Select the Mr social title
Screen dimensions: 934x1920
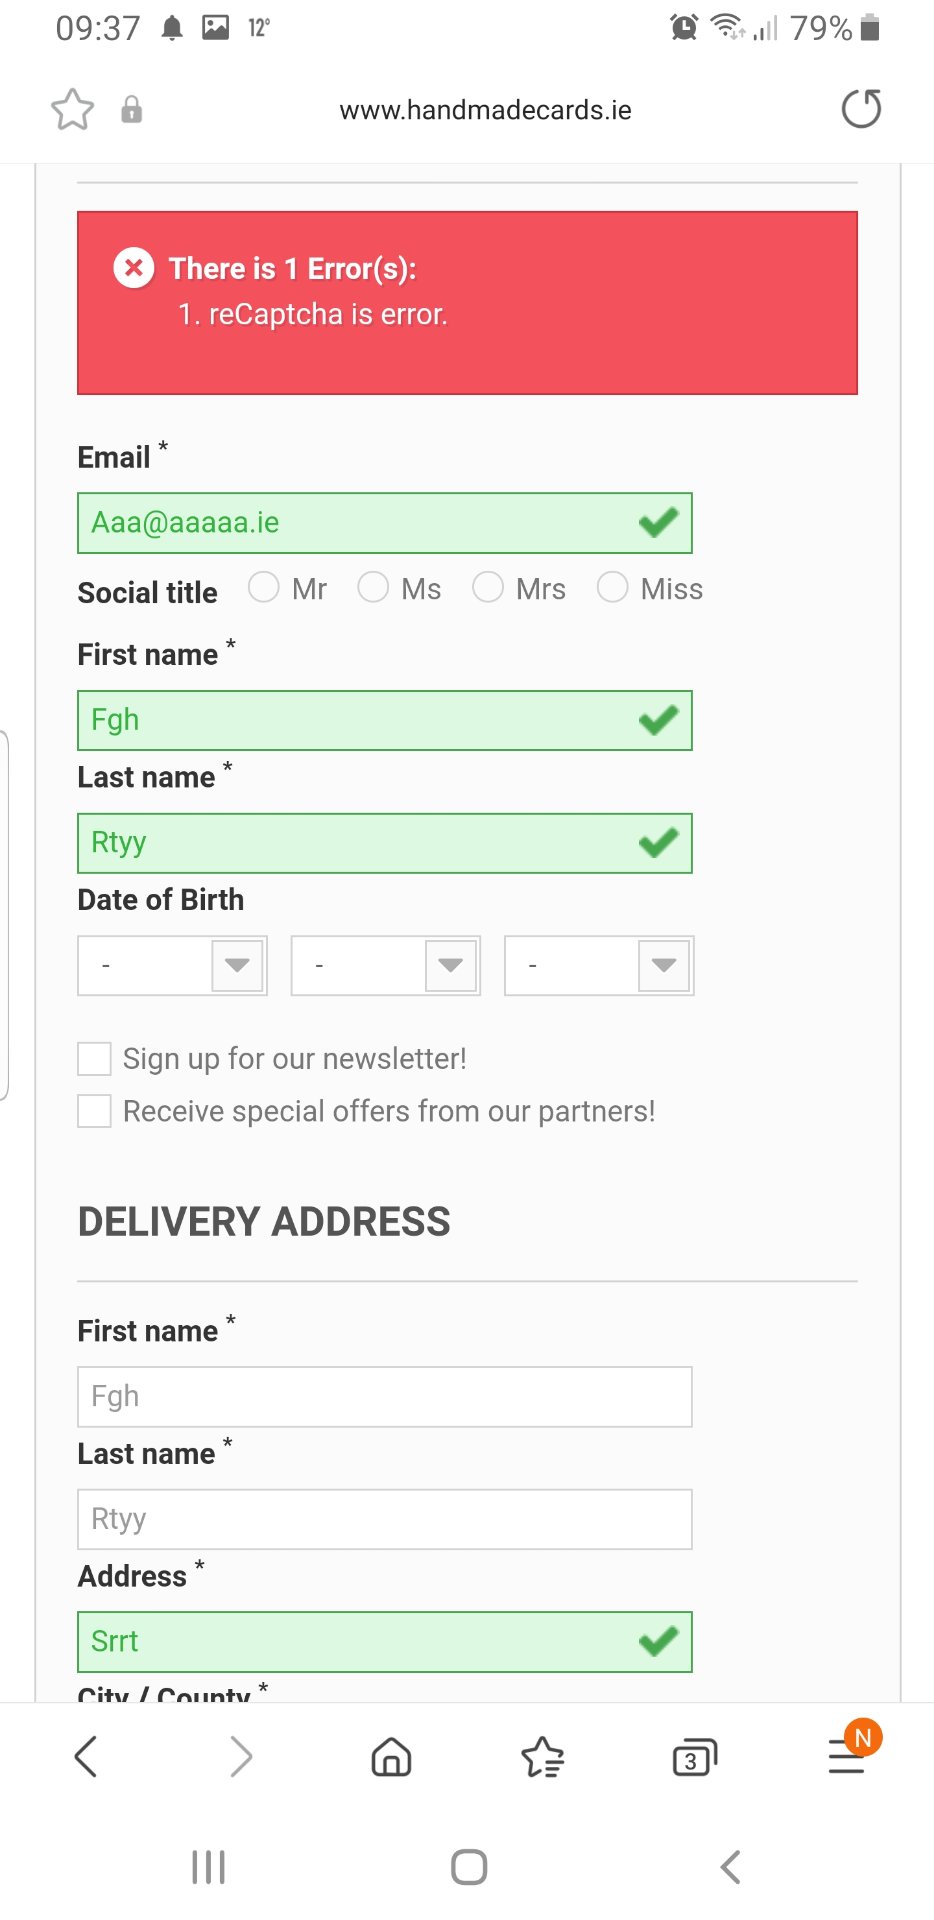[264, 587]
